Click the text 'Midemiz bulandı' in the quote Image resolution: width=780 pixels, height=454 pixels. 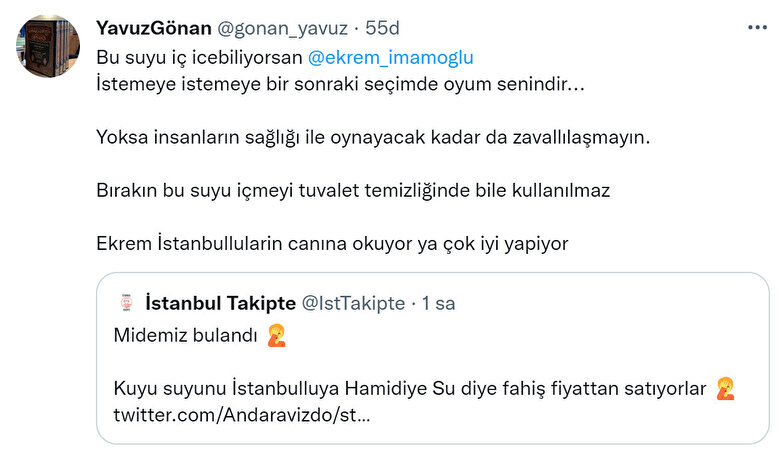click(x=186, y=335)
